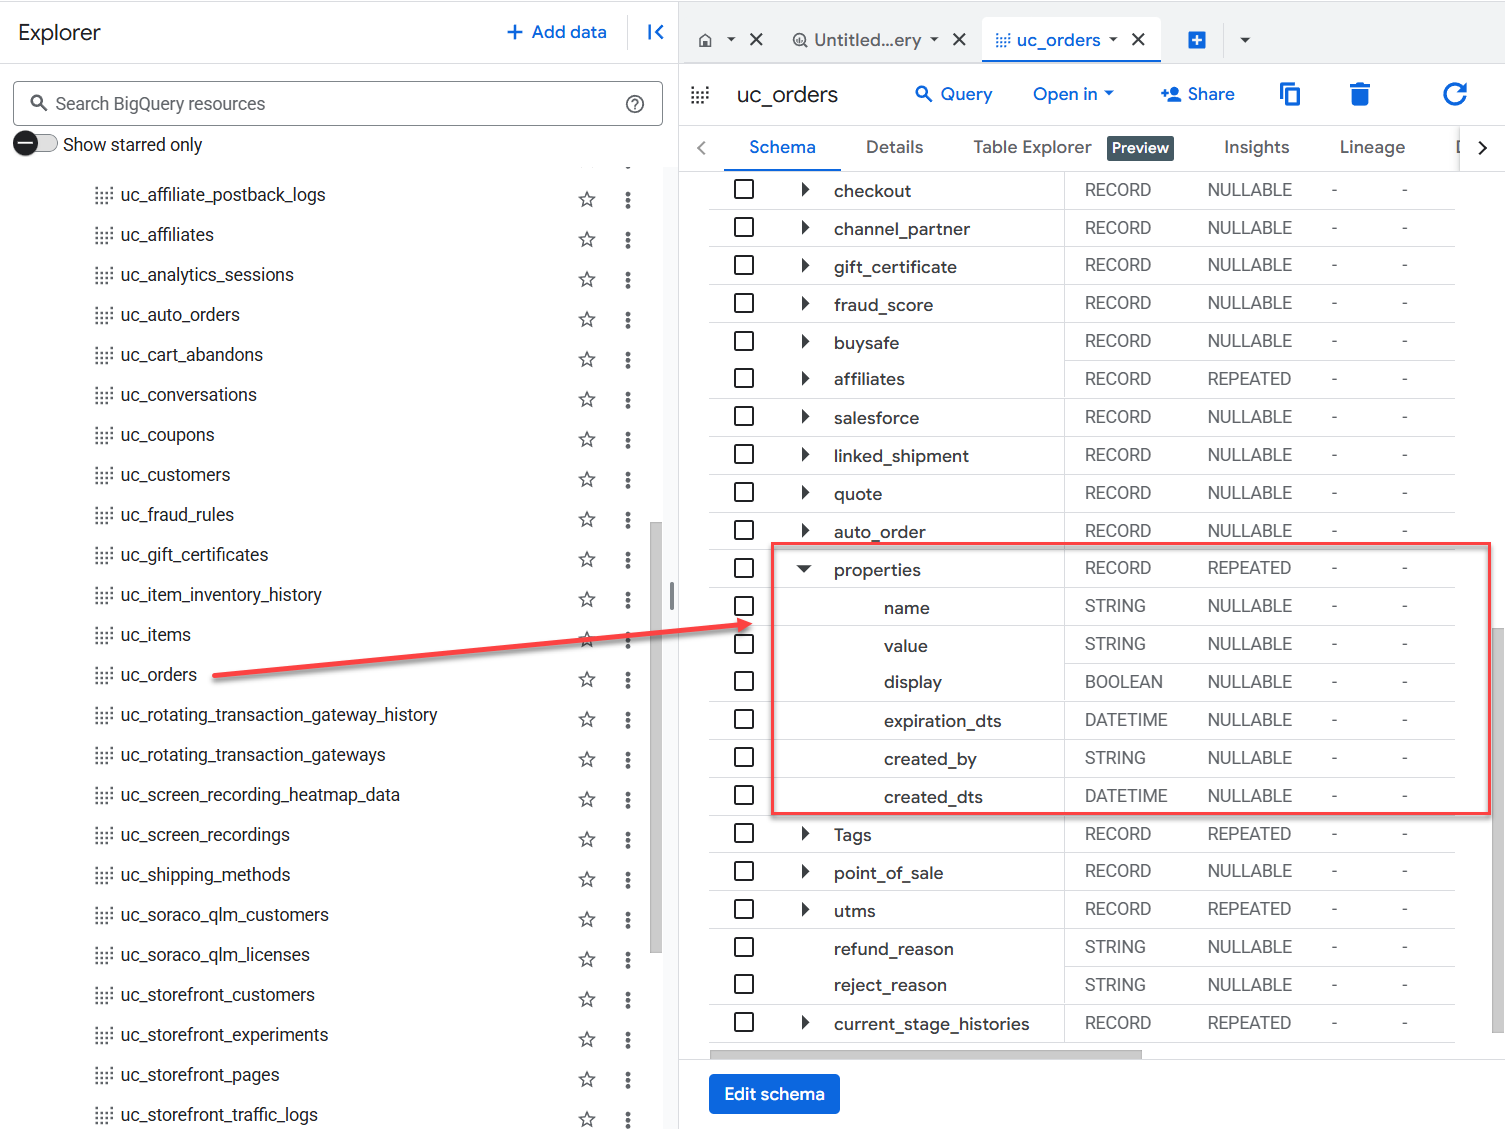Select the refund_reason field checkbox

tap(744, 947)
